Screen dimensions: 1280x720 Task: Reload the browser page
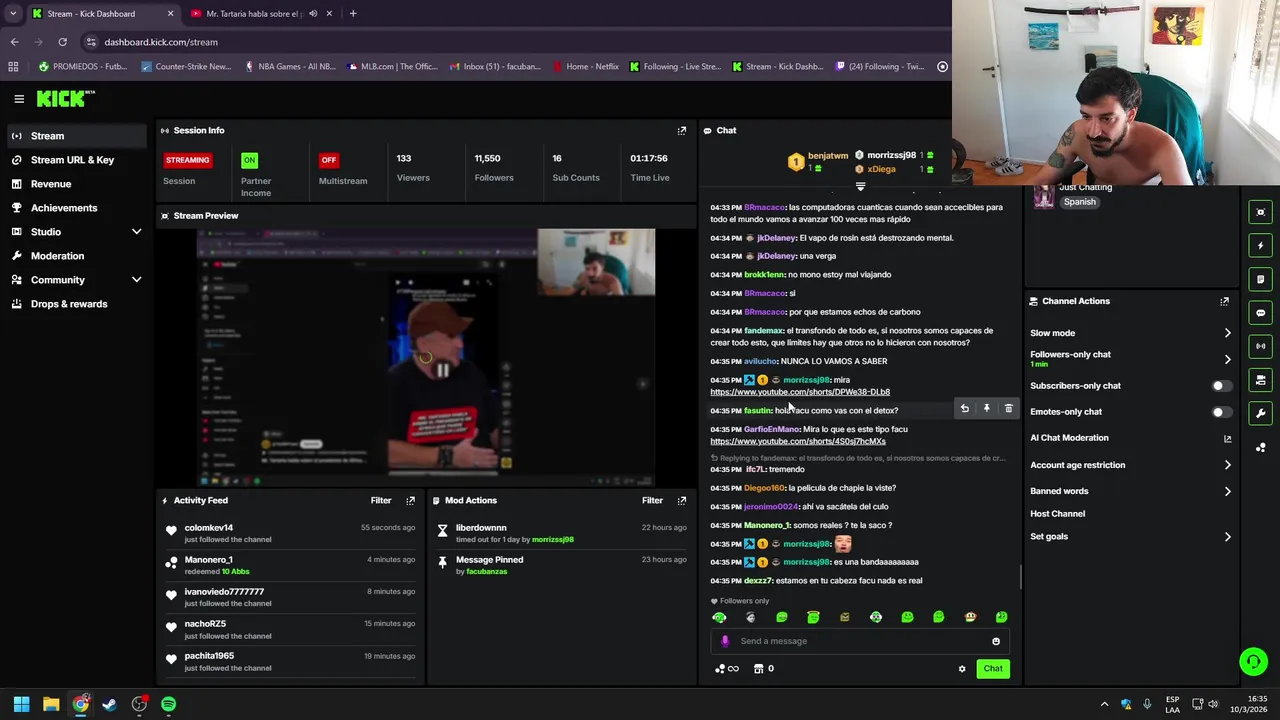(62, 42)
